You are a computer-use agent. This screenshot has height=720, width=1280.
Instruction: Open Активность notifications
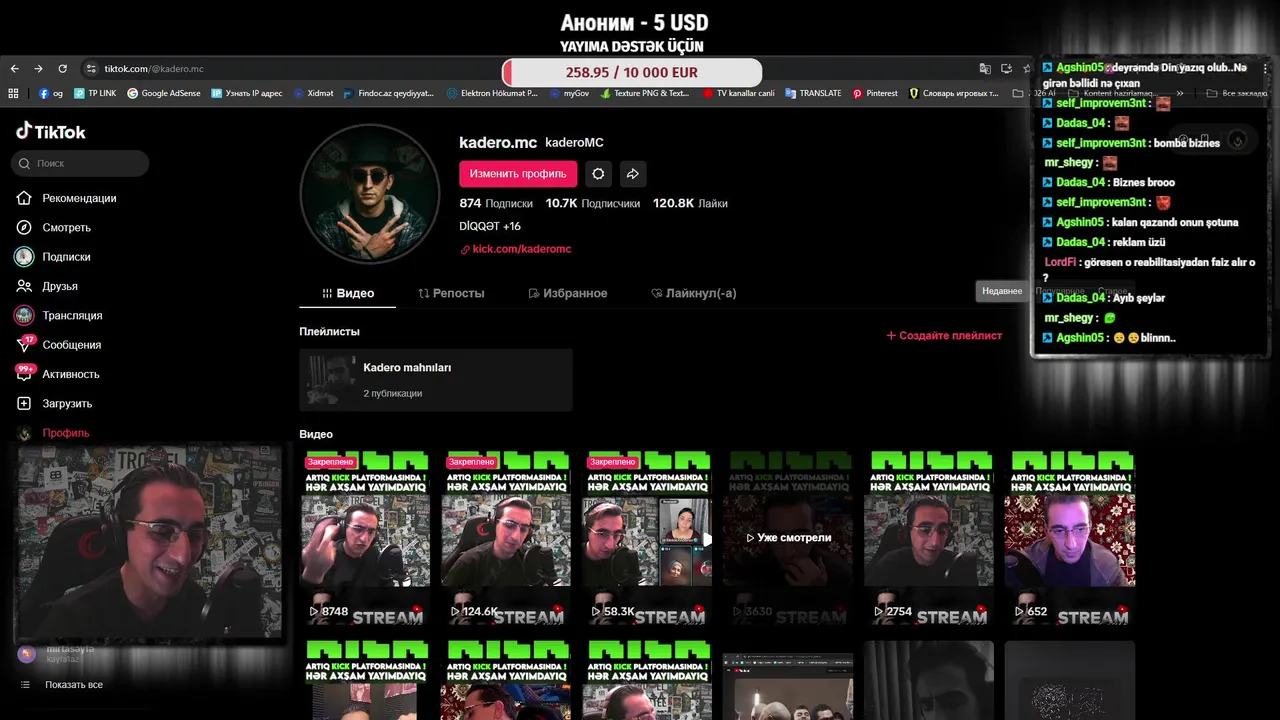pyautogui.click(x=57, y=374)
